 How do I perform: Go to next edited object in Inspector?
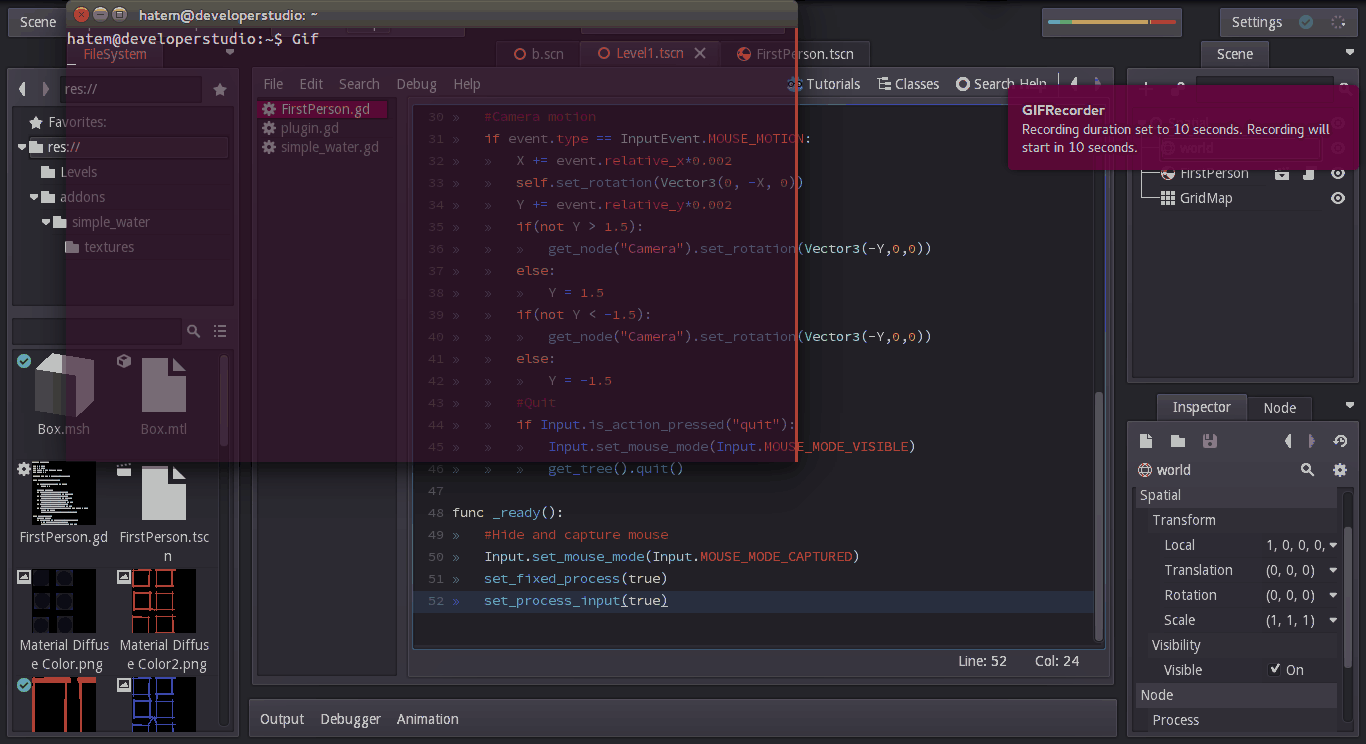coord(1313,441)
